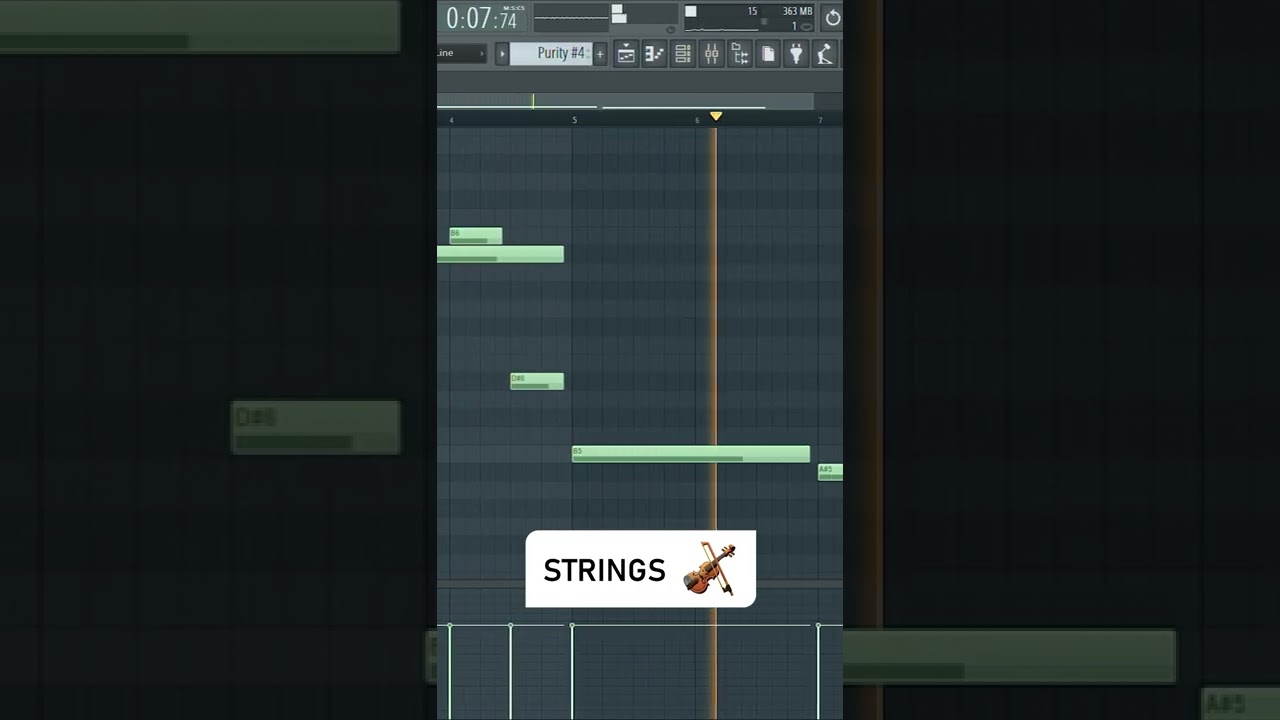1280x720 pixels.
Task: Click the 363 MB memory readout
Action: [797, 11]
